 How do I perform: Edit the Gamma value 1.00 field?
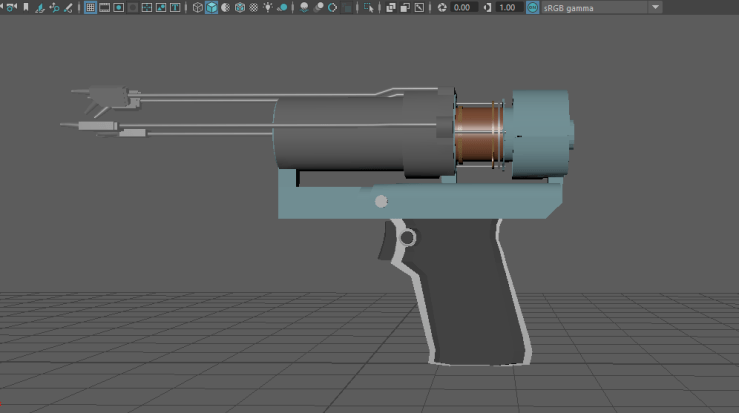(x=509, y=8)
